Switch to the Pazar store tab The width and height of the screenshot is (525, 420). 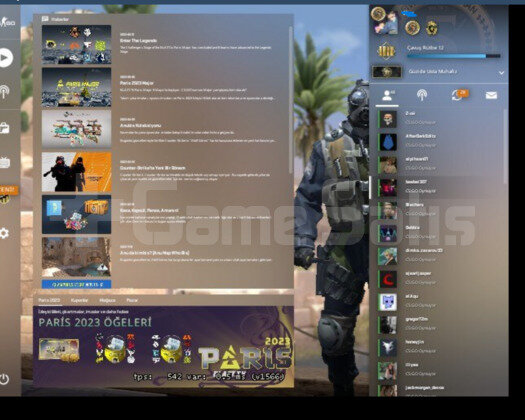click(132, 300)
